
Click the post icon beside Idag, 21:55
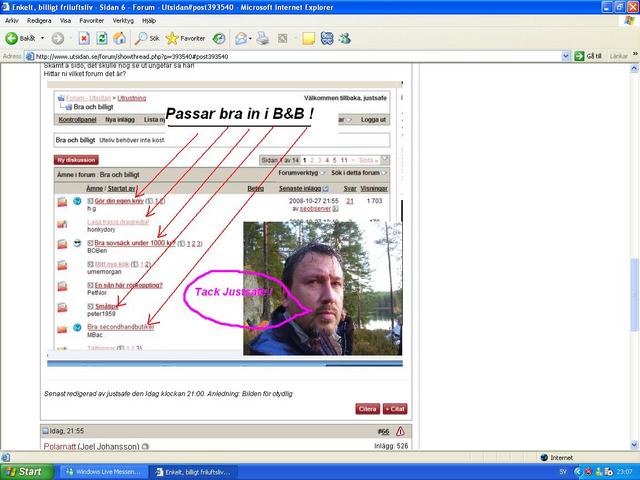pyautogui.click(x=46, y=431)
